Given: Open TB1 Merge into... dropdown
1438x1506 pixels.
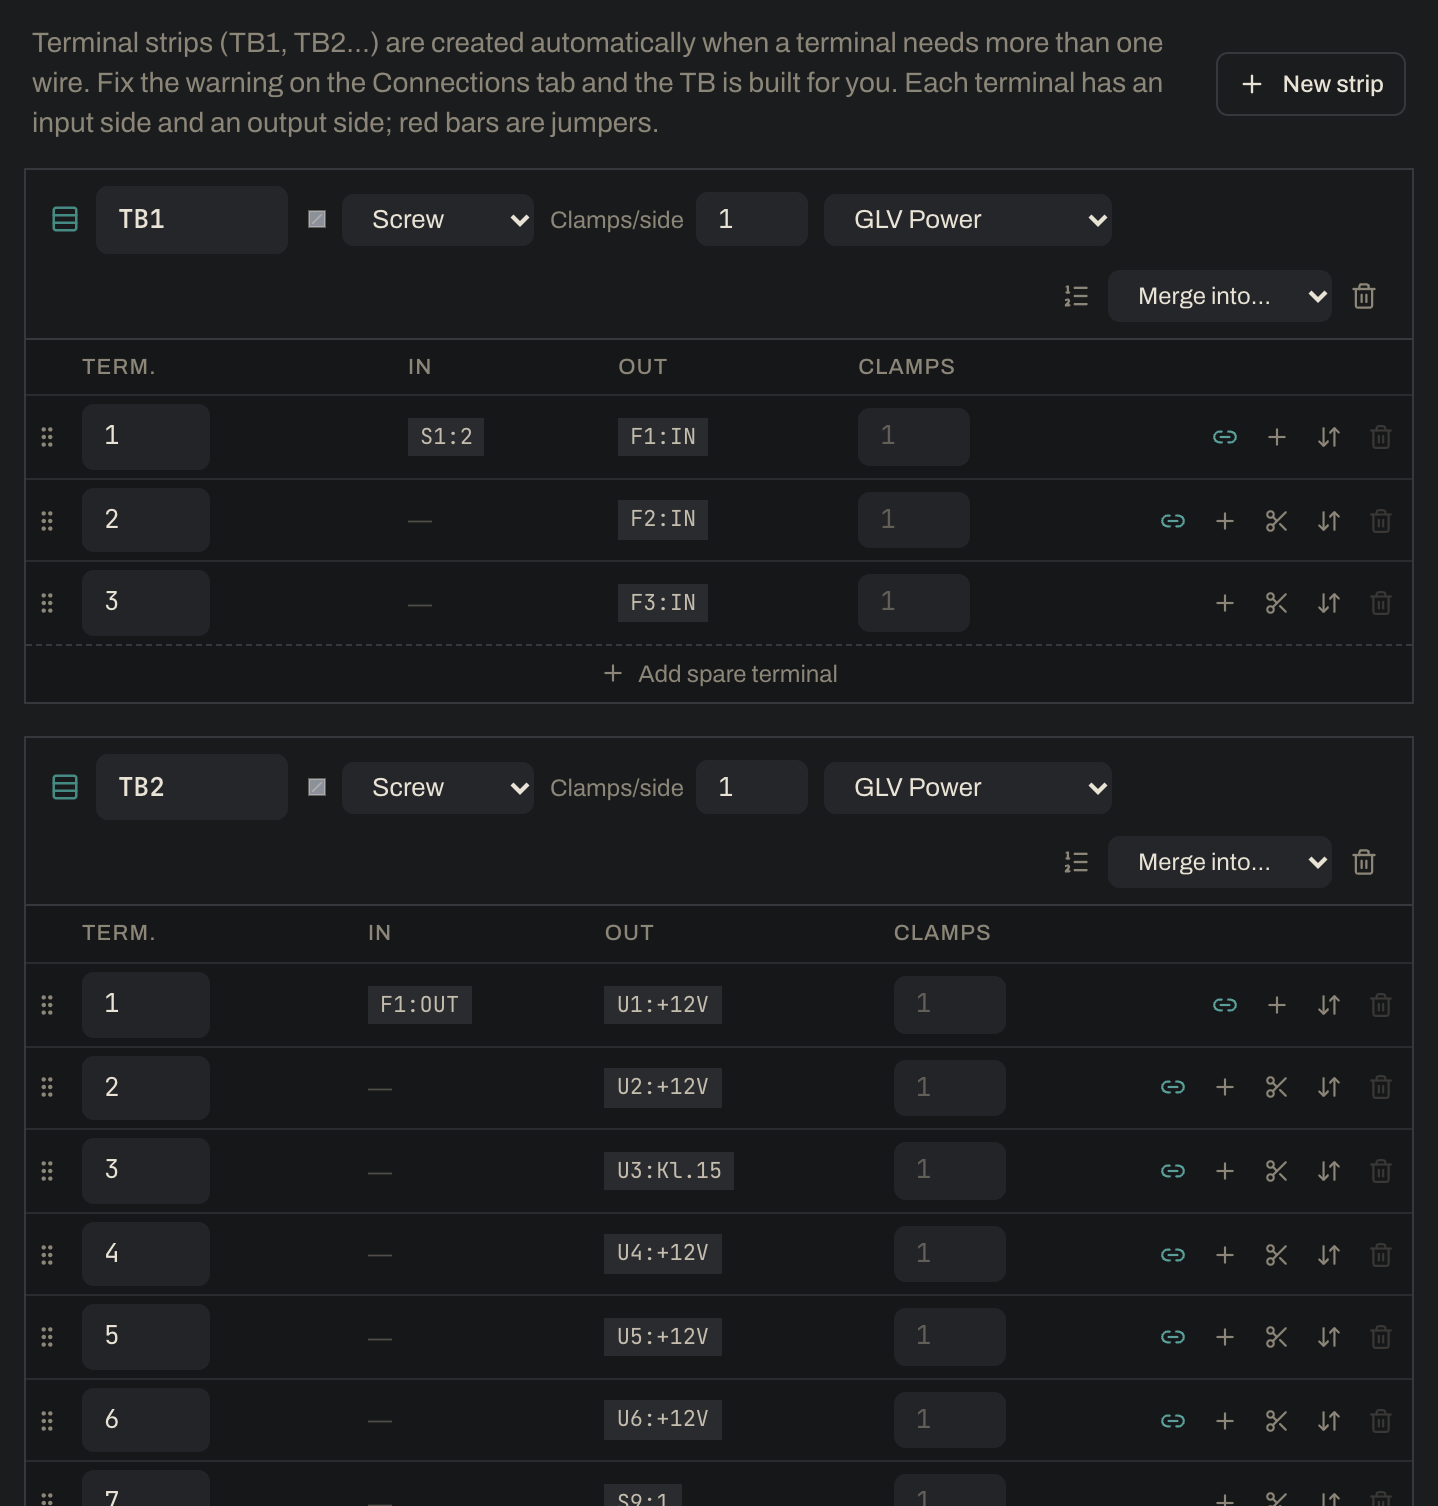Looking at the screenshot, I should [1220, 296].
